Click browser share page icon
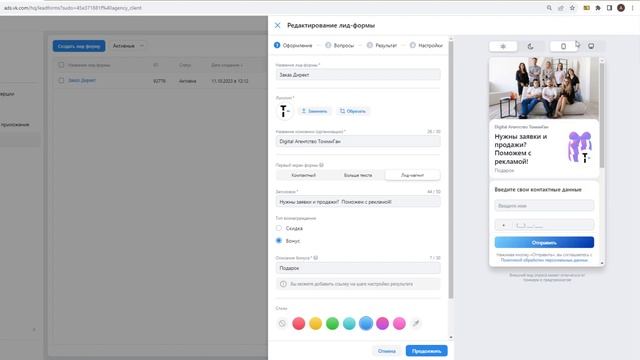This screenshot has width=640, height=360. point(561,8)
